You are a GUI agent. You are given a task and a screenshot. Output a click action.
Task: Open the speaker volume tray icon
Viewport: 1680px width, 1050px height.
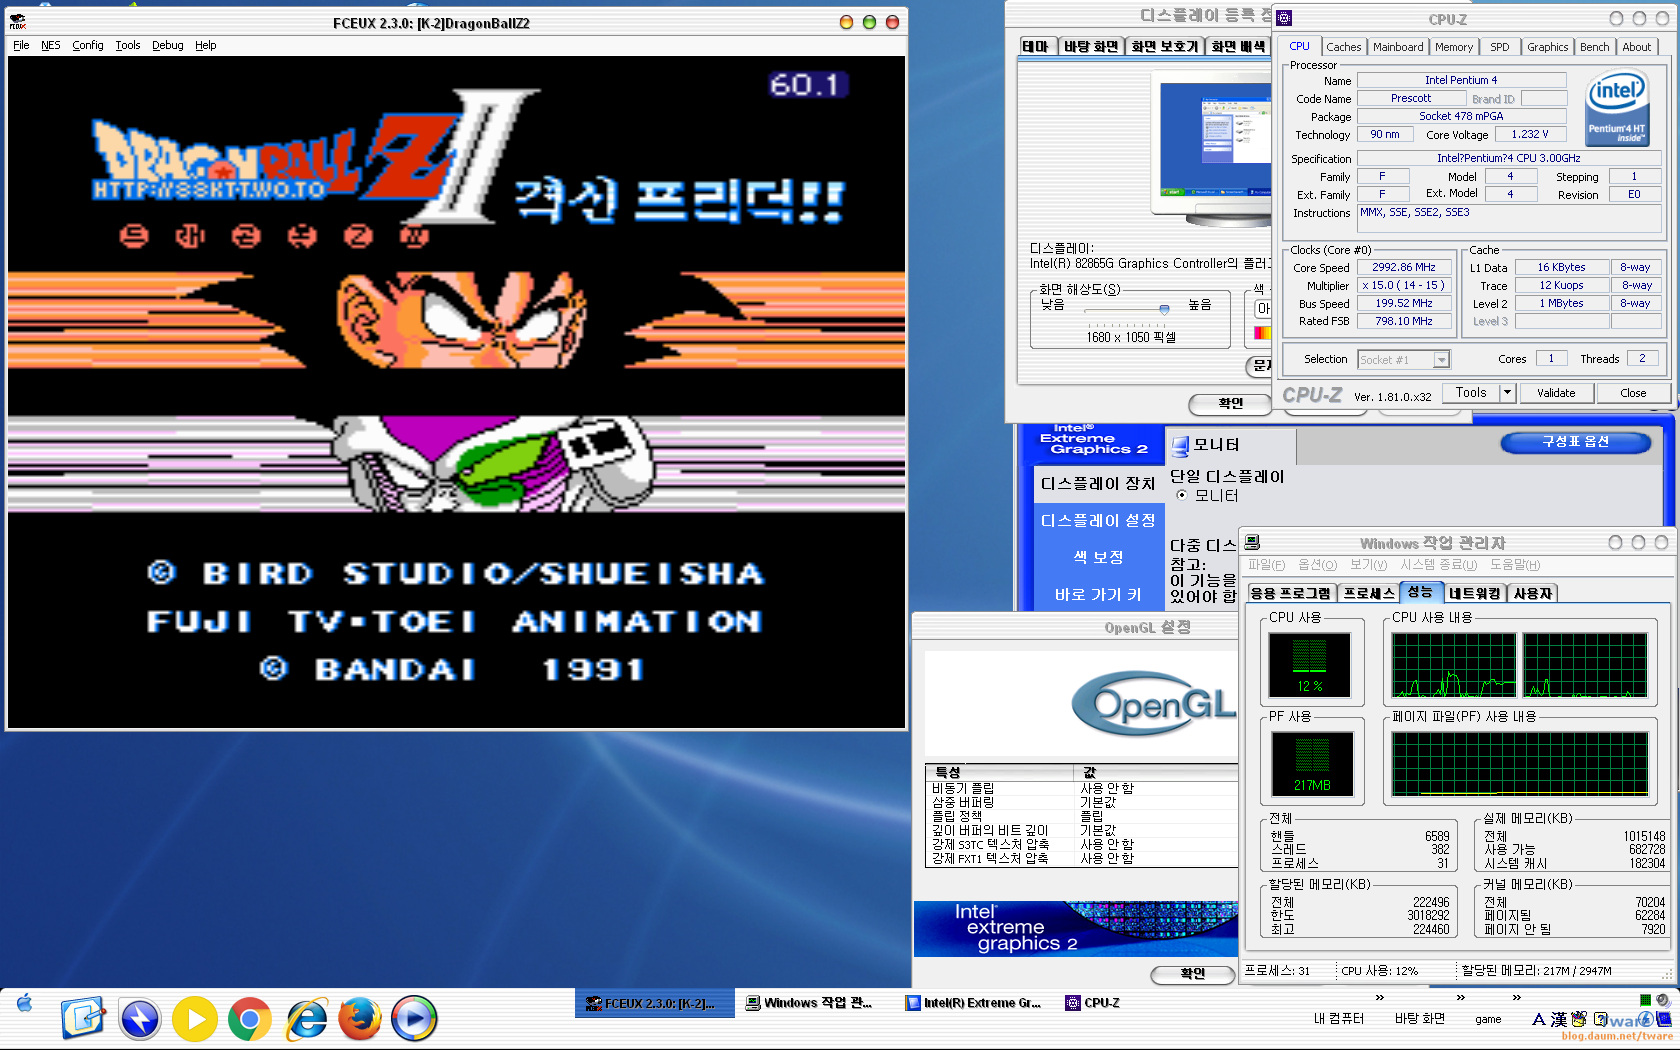tap(1662, 1000)
